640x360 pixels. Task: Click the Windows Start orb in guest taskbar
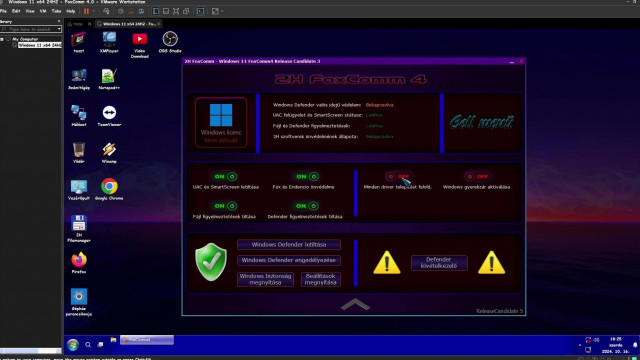pyautogui.click(x=73, y=345)
